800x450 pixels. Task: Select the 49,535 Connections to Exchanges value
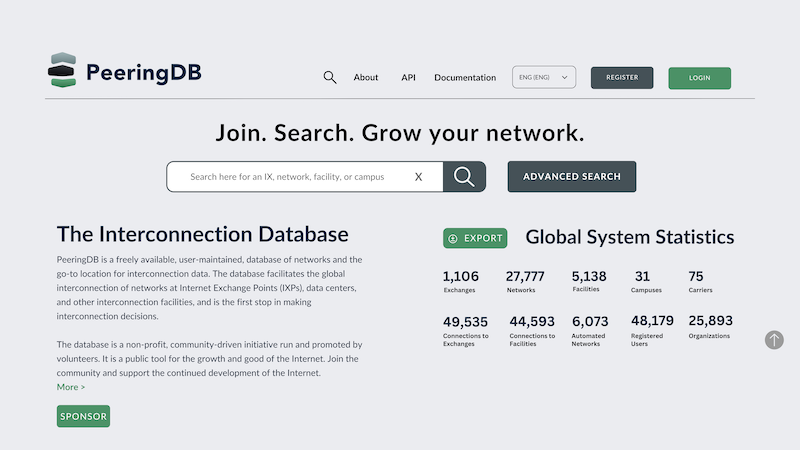click(x=465, y=322)
